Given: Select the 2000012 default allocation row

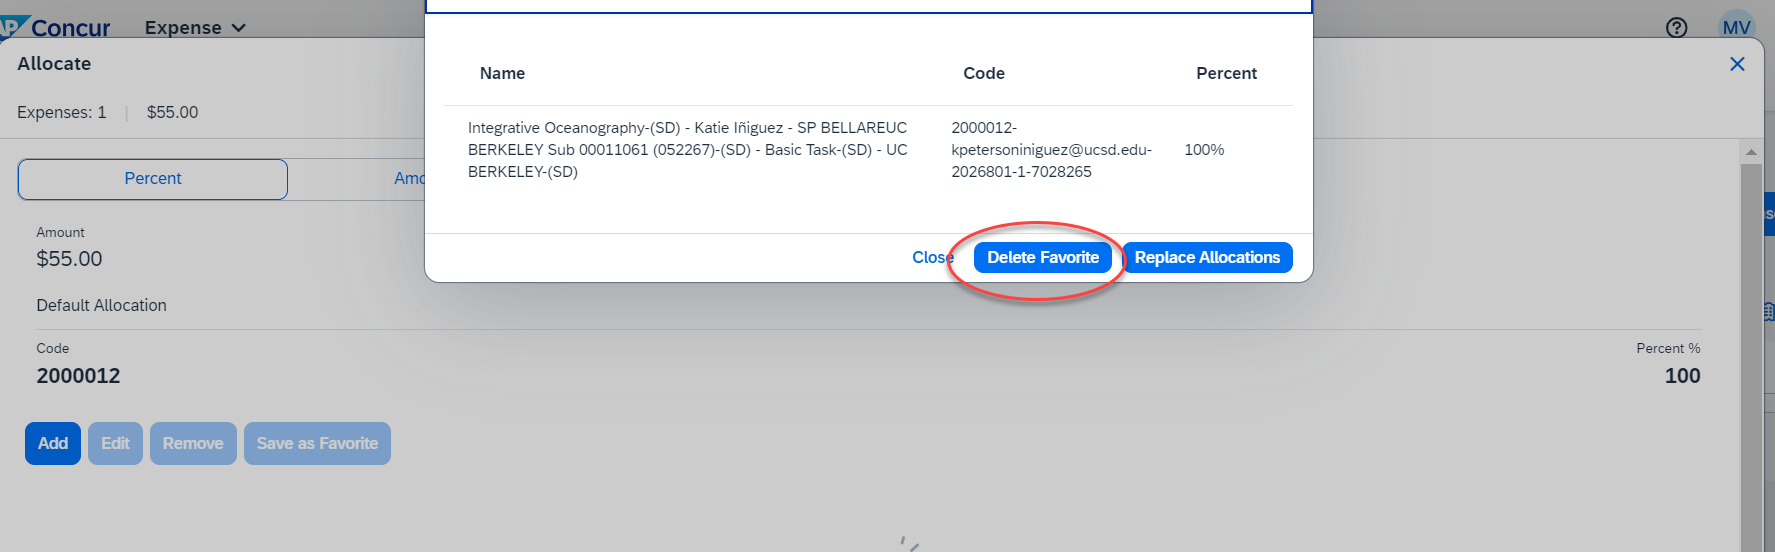Looking at the screenshot, I should point(78,376).
